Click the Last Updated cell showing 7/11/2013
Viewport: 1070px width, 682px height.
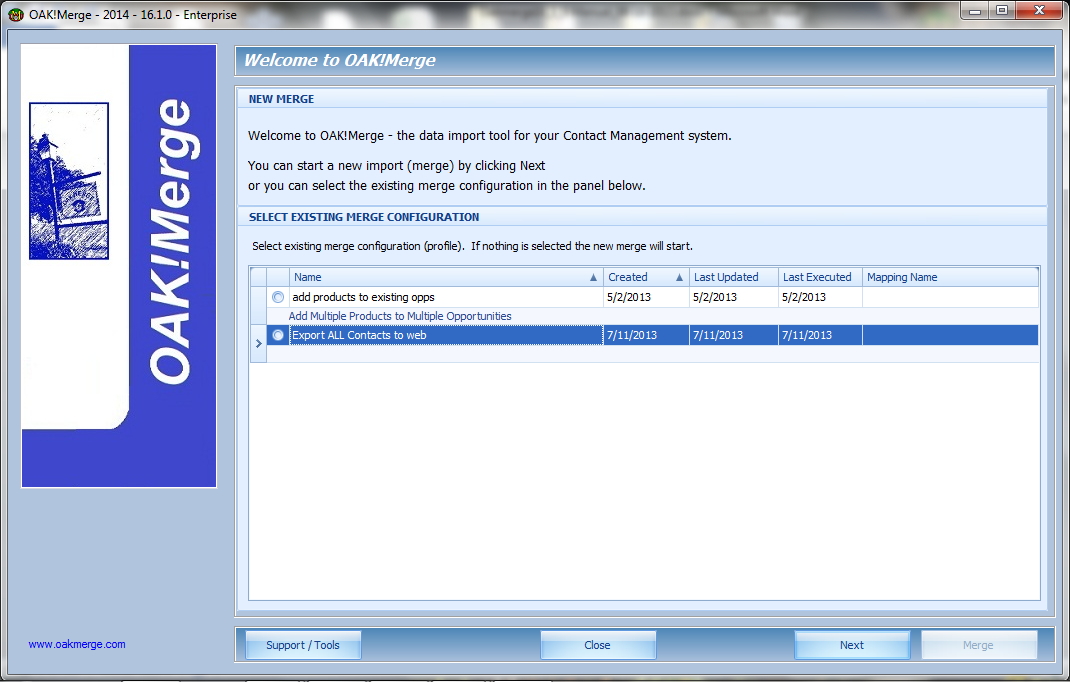pyautogui.click(x=733, y=335)
